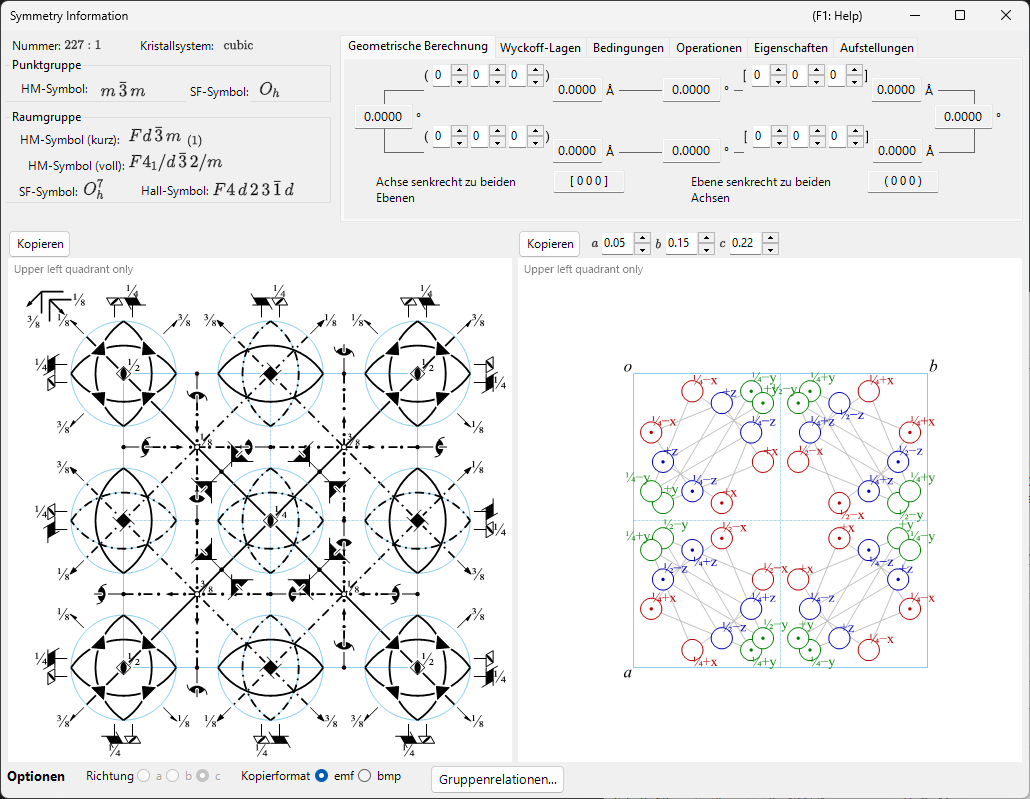Switch to the Operationen tab
Viewport: 1030px width, 799px height.
click(709, 47)
